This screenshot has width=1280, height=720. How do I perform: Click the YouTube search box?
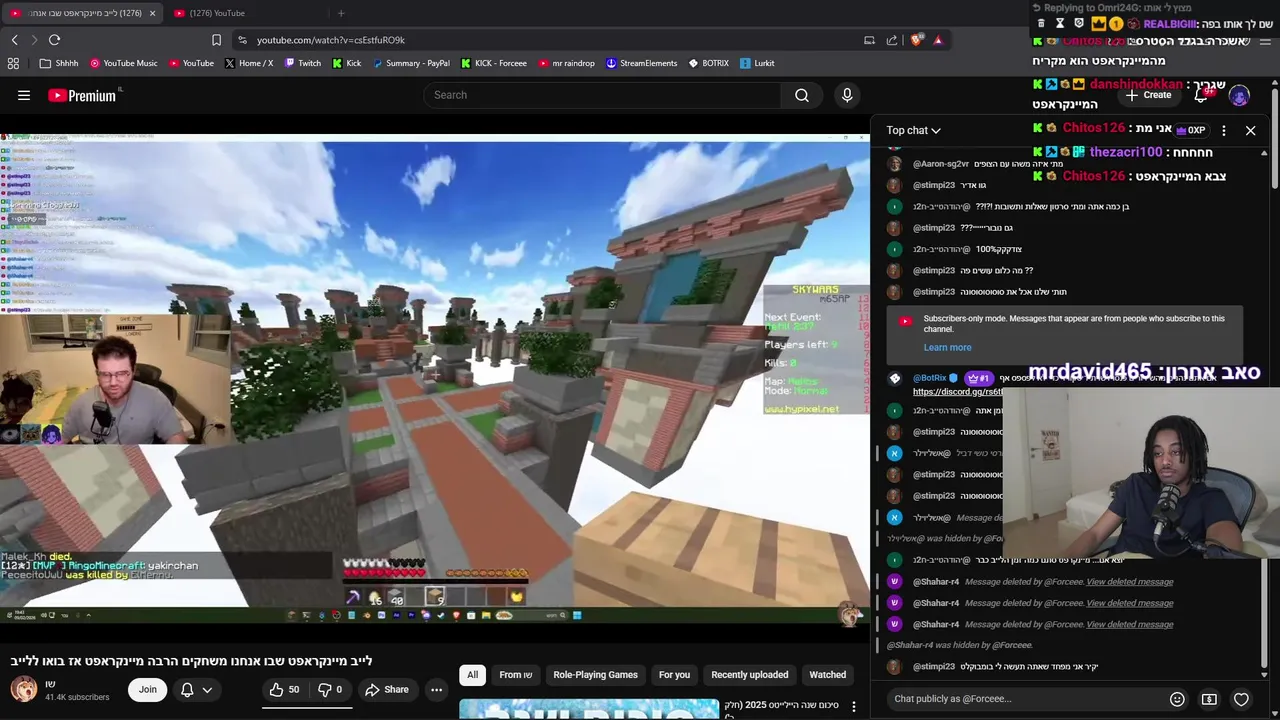tap(602, 95)
